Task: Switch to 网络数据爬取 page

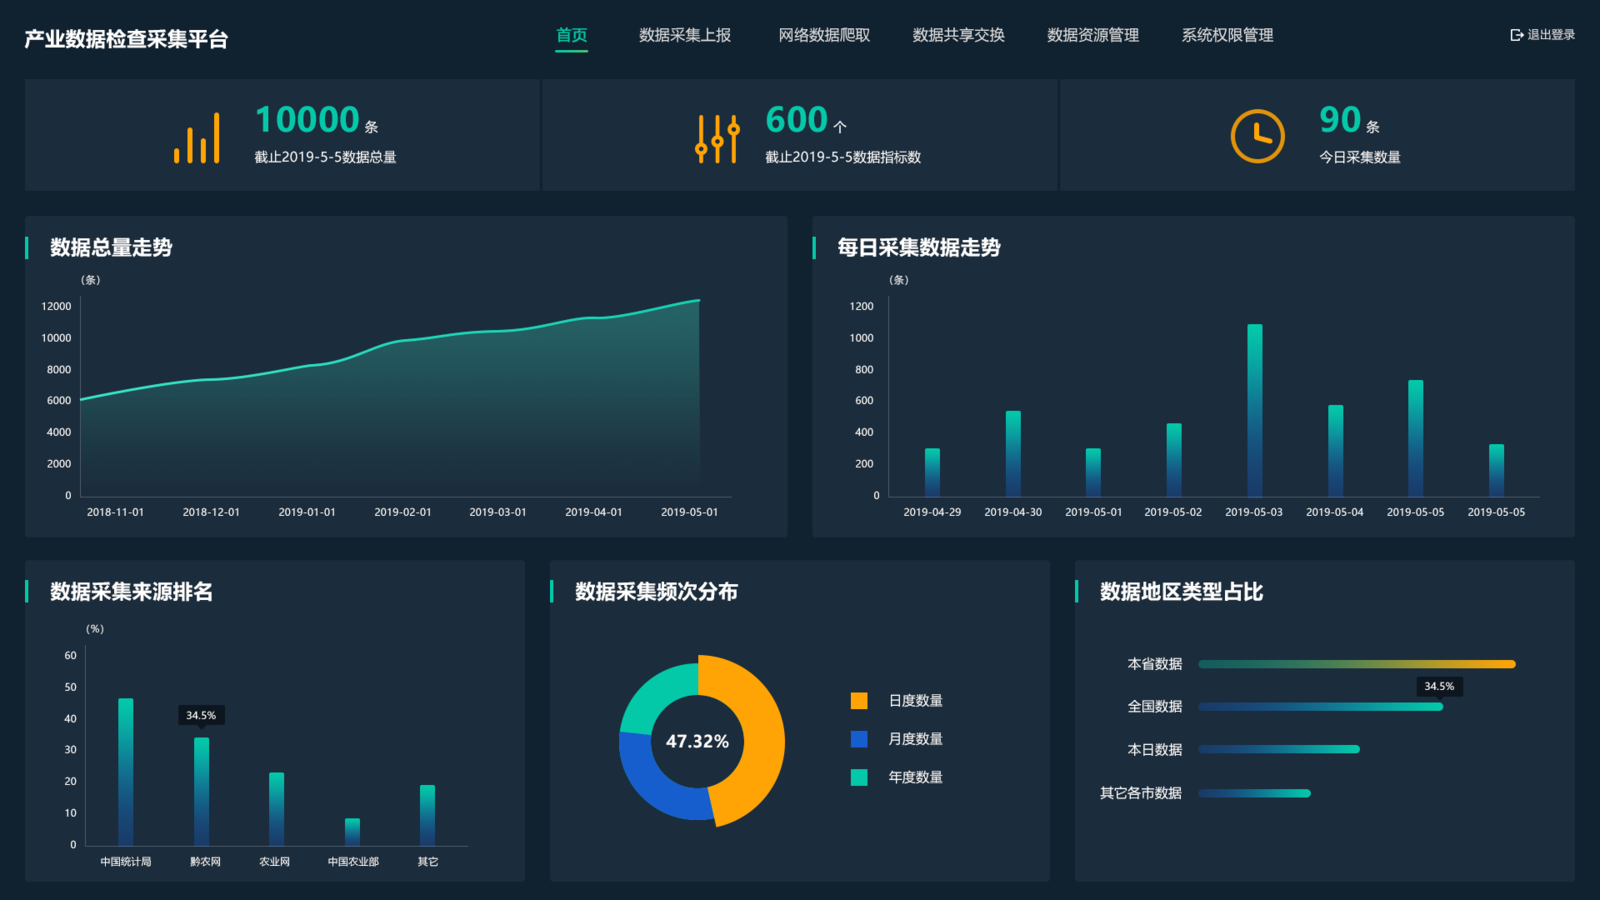Action: (823, 35)
